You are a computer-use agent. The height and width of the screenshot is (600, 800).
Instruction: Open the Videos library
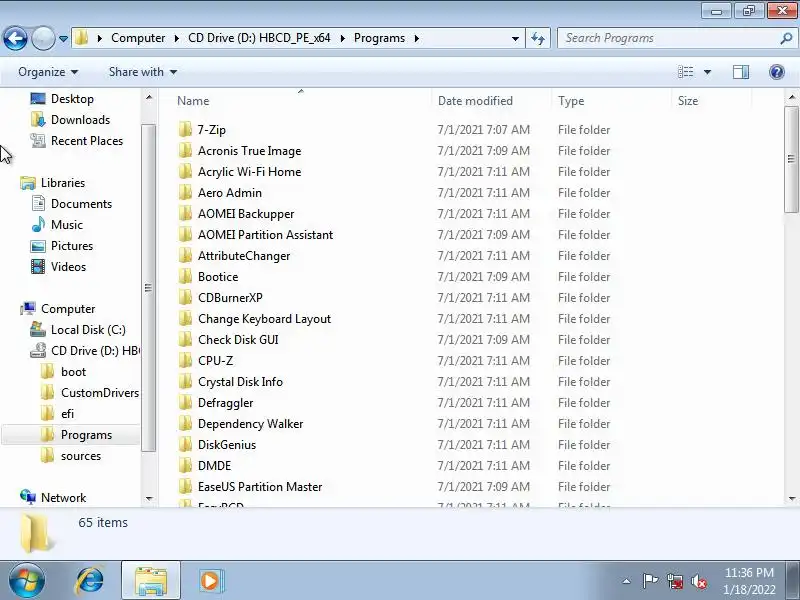pos(58,266)
